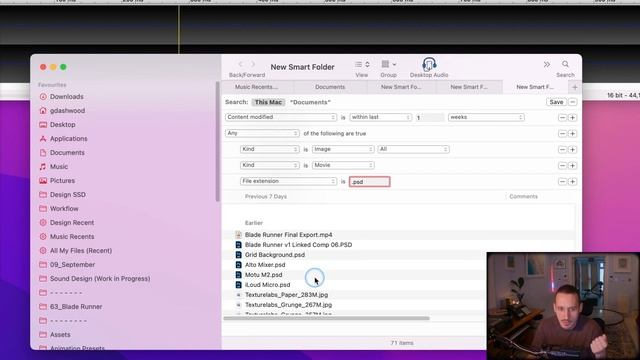Select Alto Mixer.psd file
This screenshot has height=360, width=640.
[x=265, y=265]
